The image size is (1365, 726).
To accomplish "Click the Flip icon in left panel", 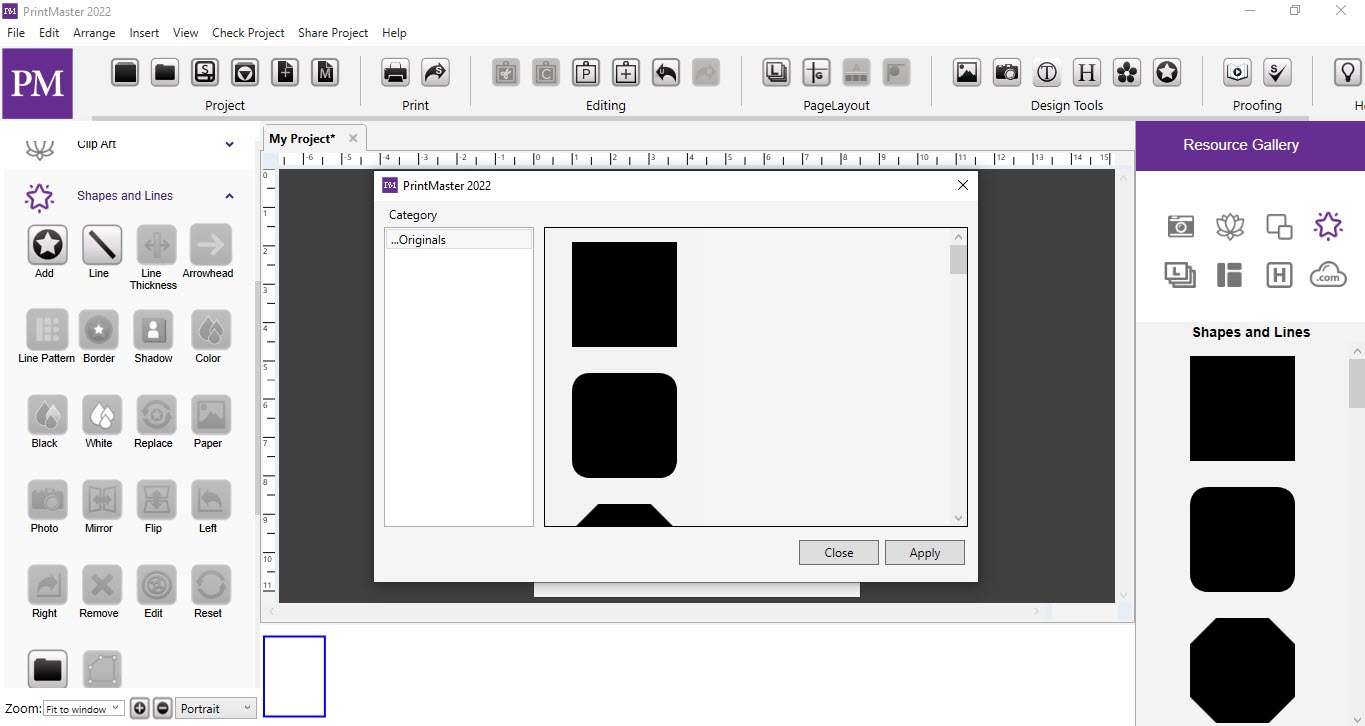I will [x=154, y=499].
